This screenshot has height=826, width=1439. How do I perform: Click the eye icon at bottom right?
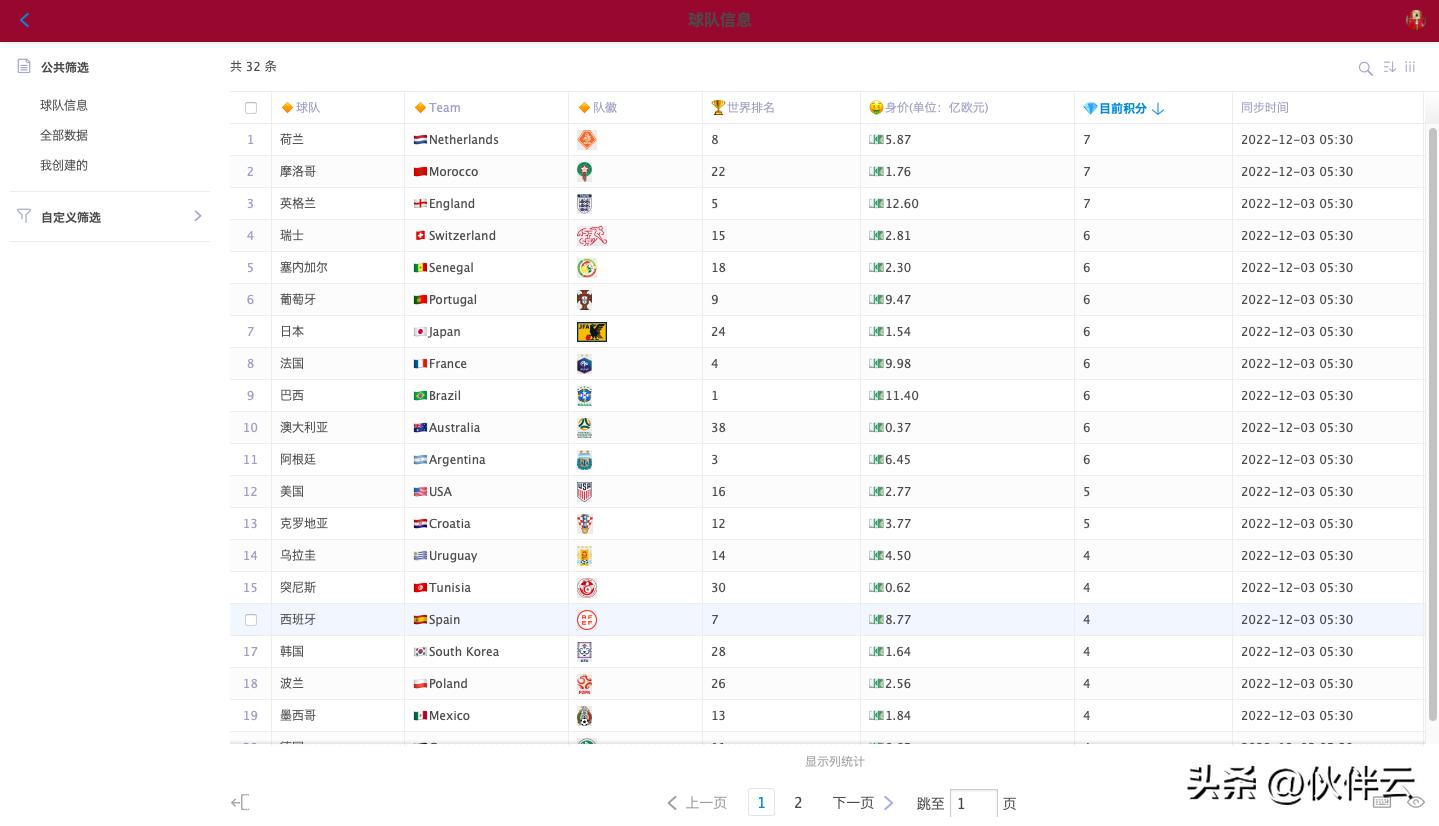tap(1415, 801)
